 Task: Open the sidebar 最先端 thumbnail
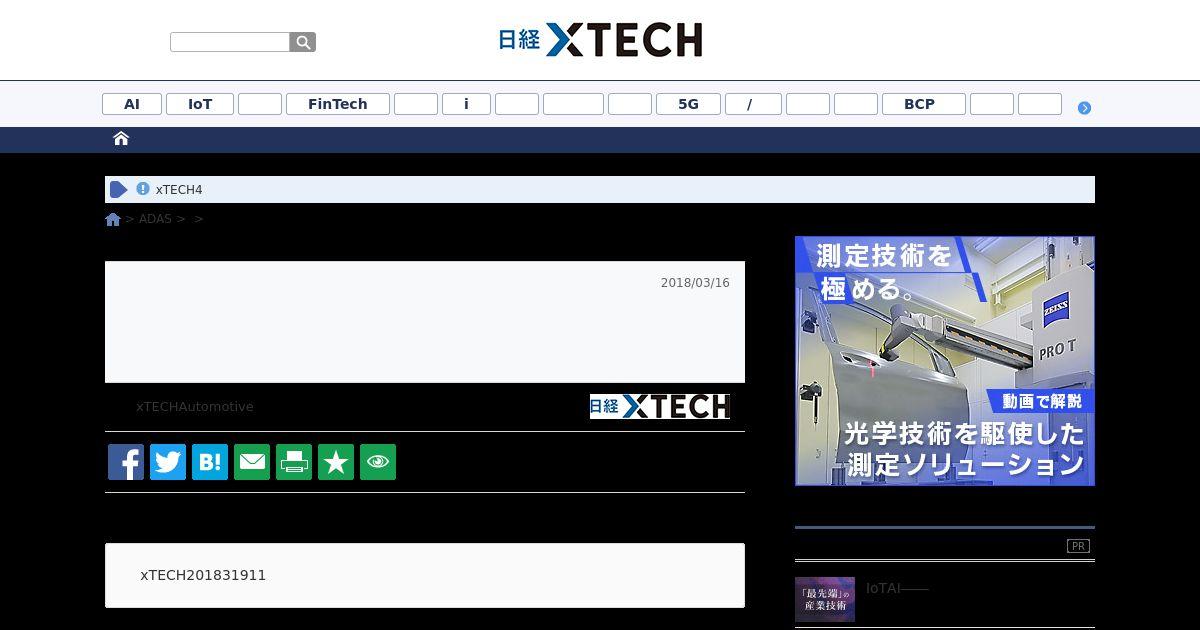(825, 599)
